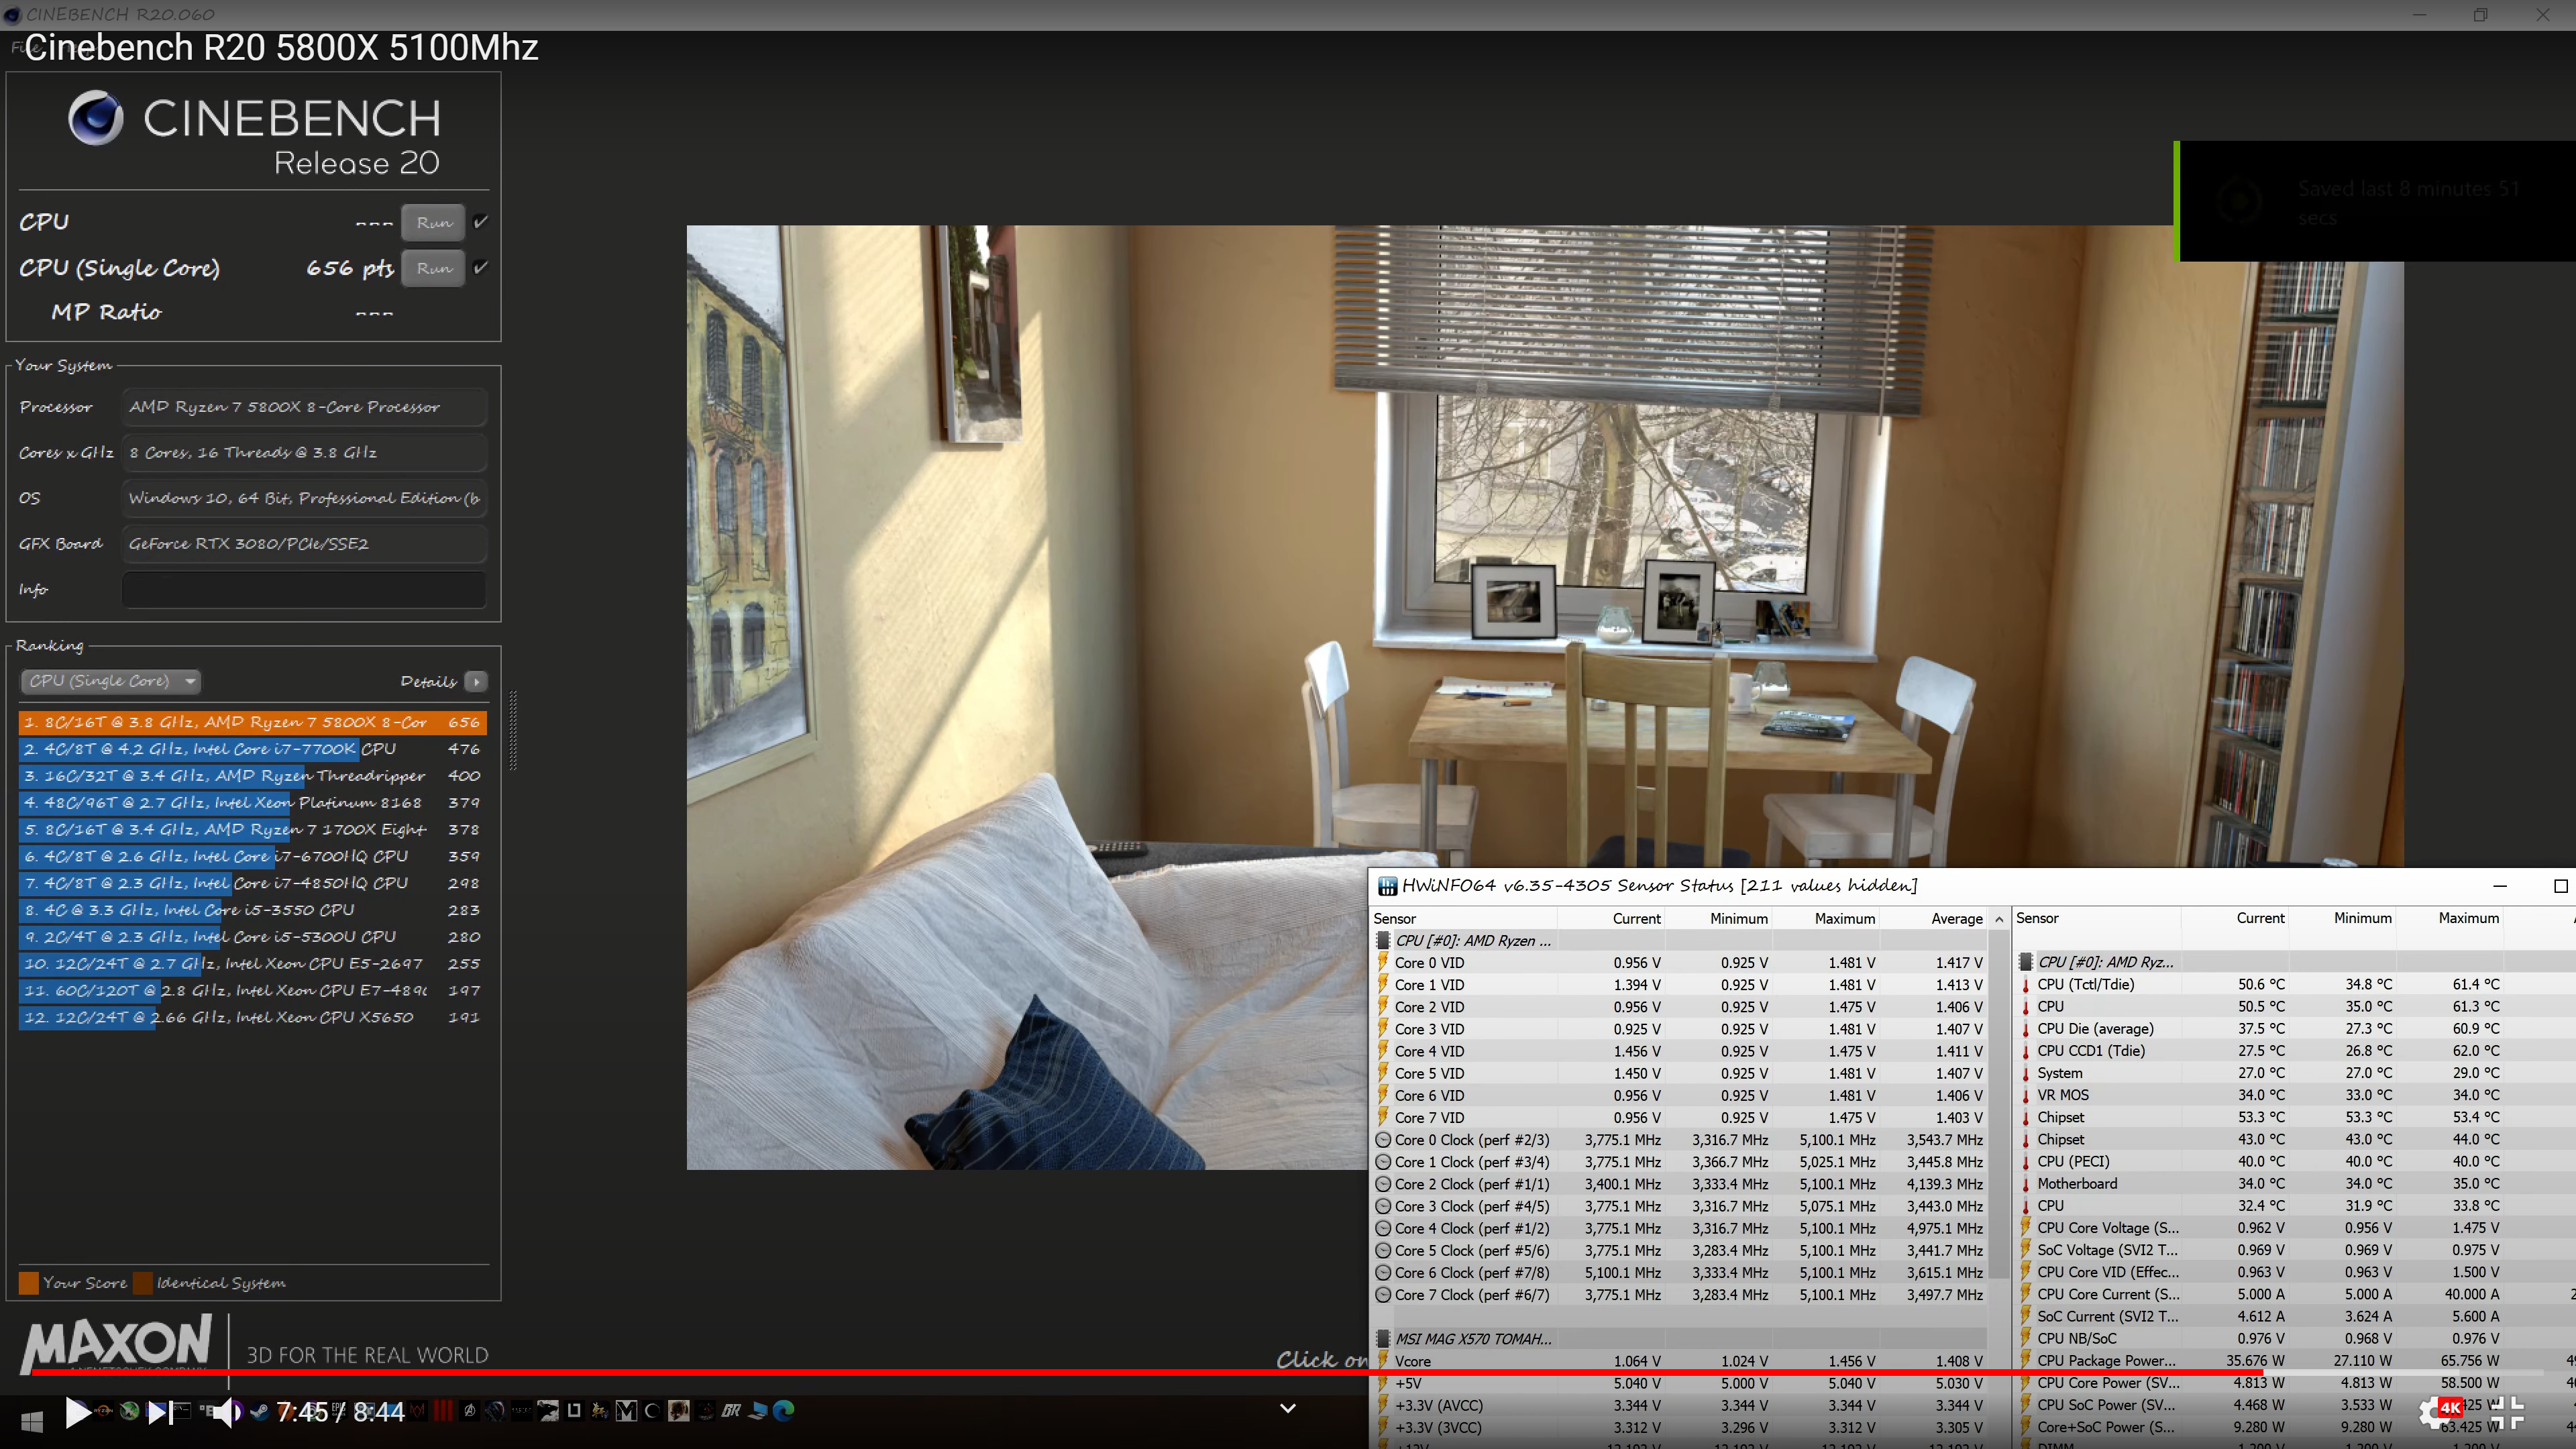
Task: Click the Processor field AMD Ryzen 7 5800X
Action: click(304, 407)
